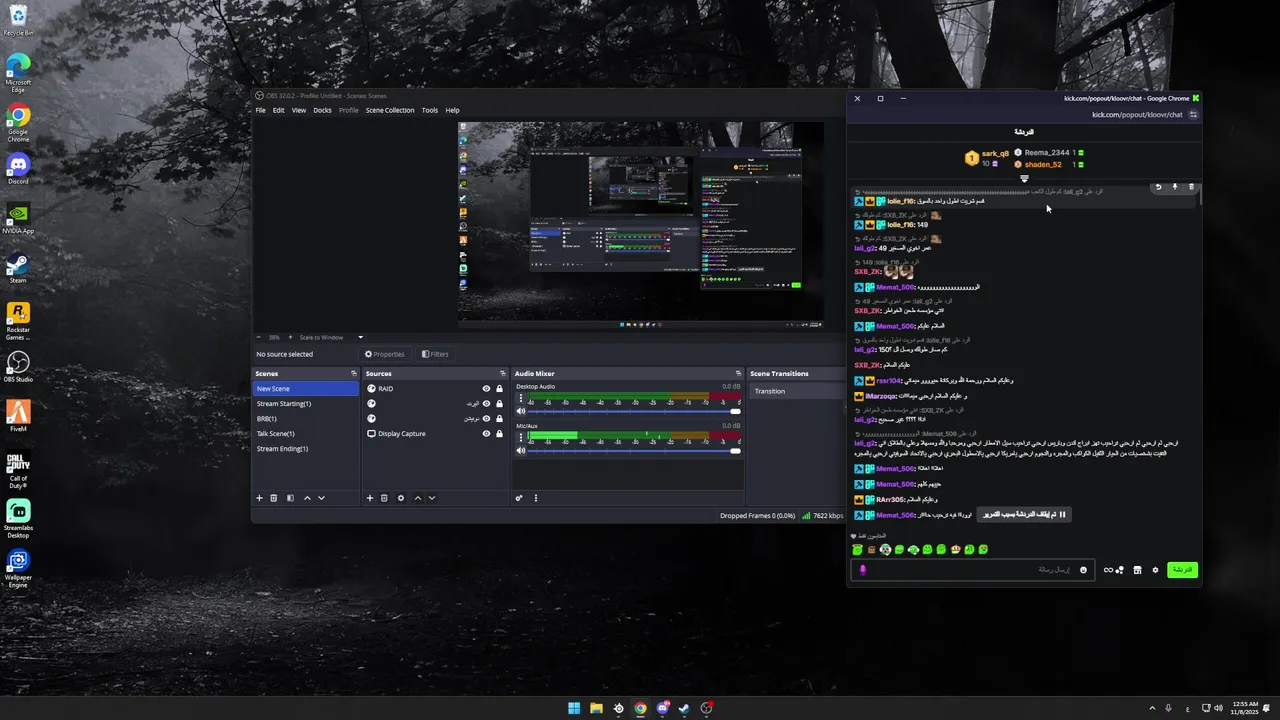Viewport: 1280px width, 720px height.
Task: Move source down in Sources list
Action: (x=431, y=498)
